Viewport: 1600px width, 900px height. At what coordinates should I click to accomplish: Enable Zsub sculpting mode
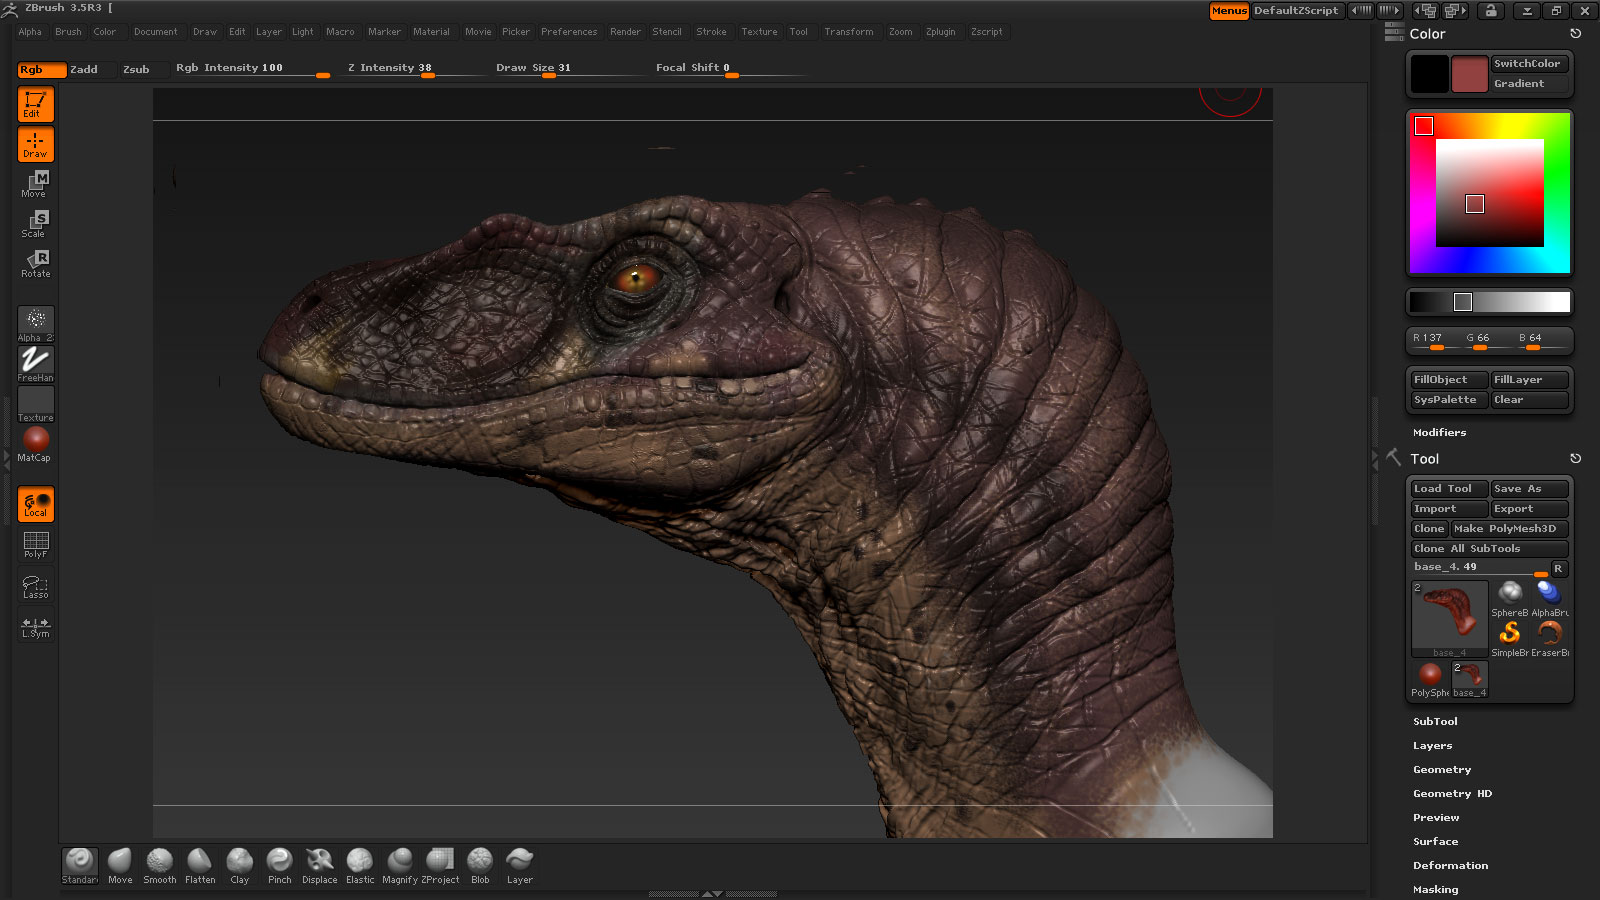[x=136, y=69]
